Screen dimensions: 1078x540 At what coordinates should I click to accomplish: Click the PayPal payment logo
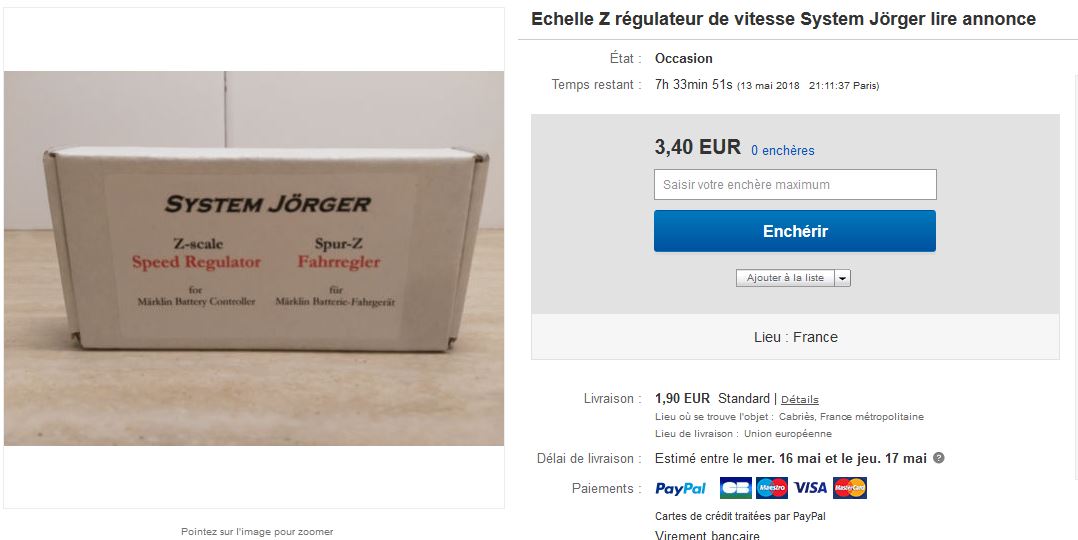680,488
